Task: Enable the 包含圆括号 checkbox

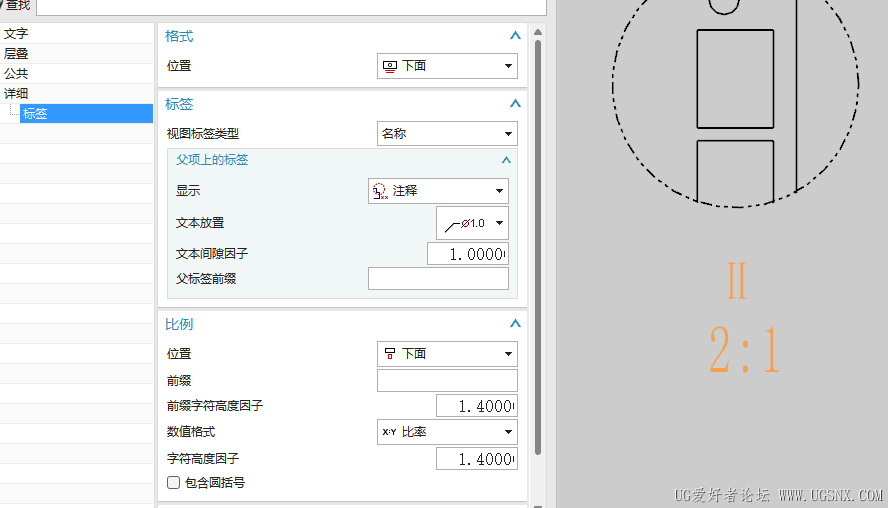Action: 173,483
